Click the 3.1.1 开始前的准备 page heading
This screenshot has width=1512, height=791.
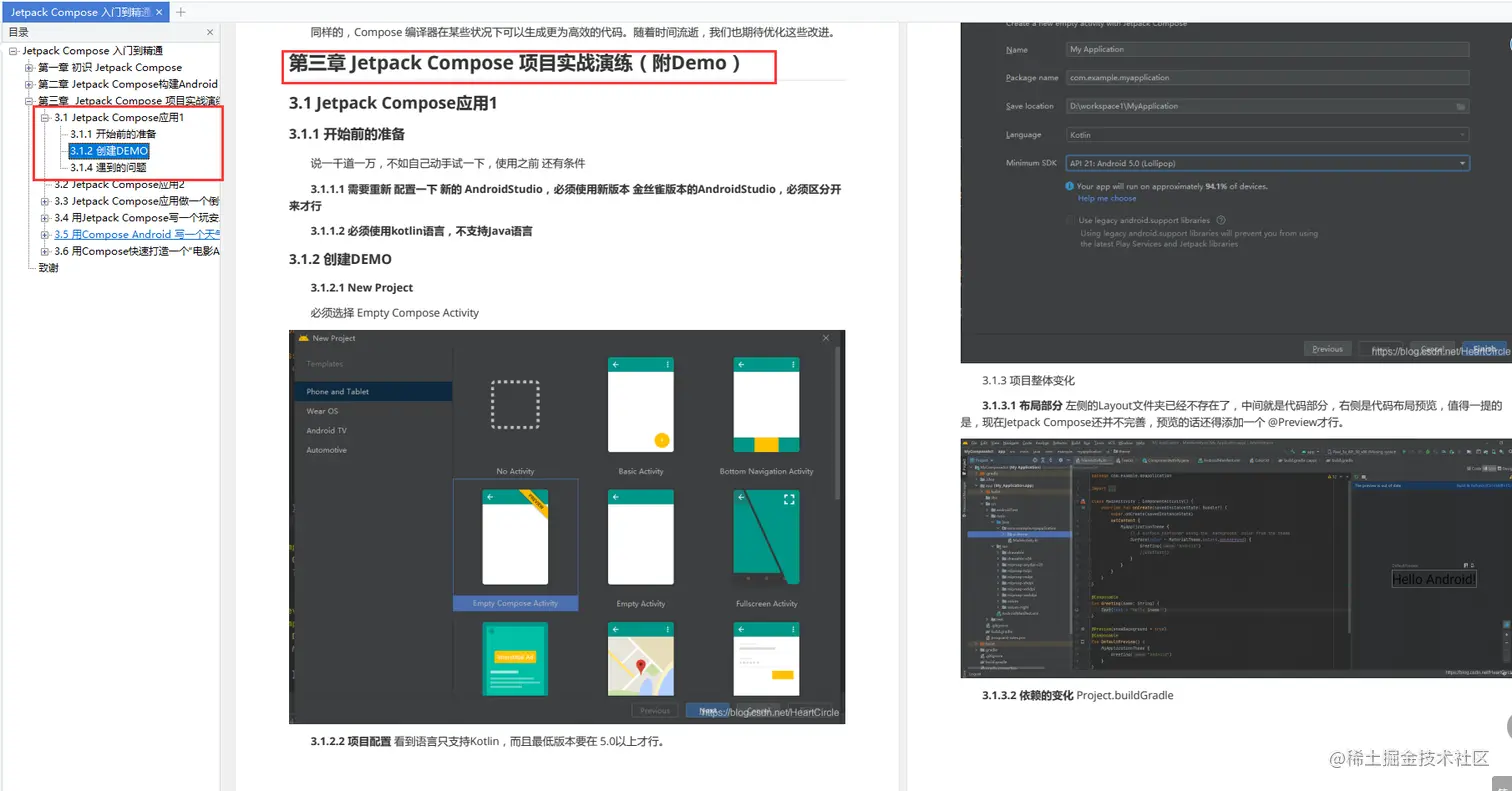click(x=347, y=134)
